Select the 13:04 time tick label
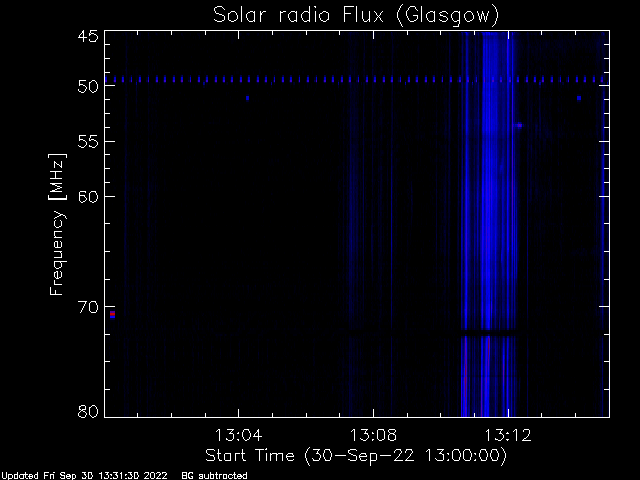 tap(238, 435)
